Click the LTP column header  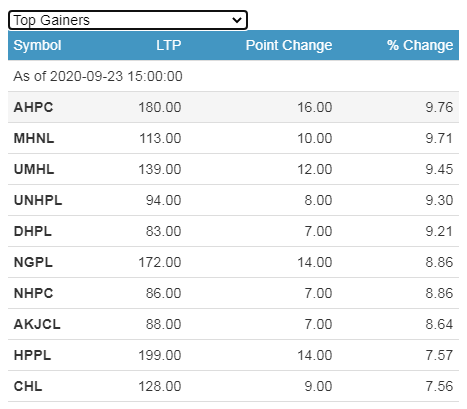169,45
